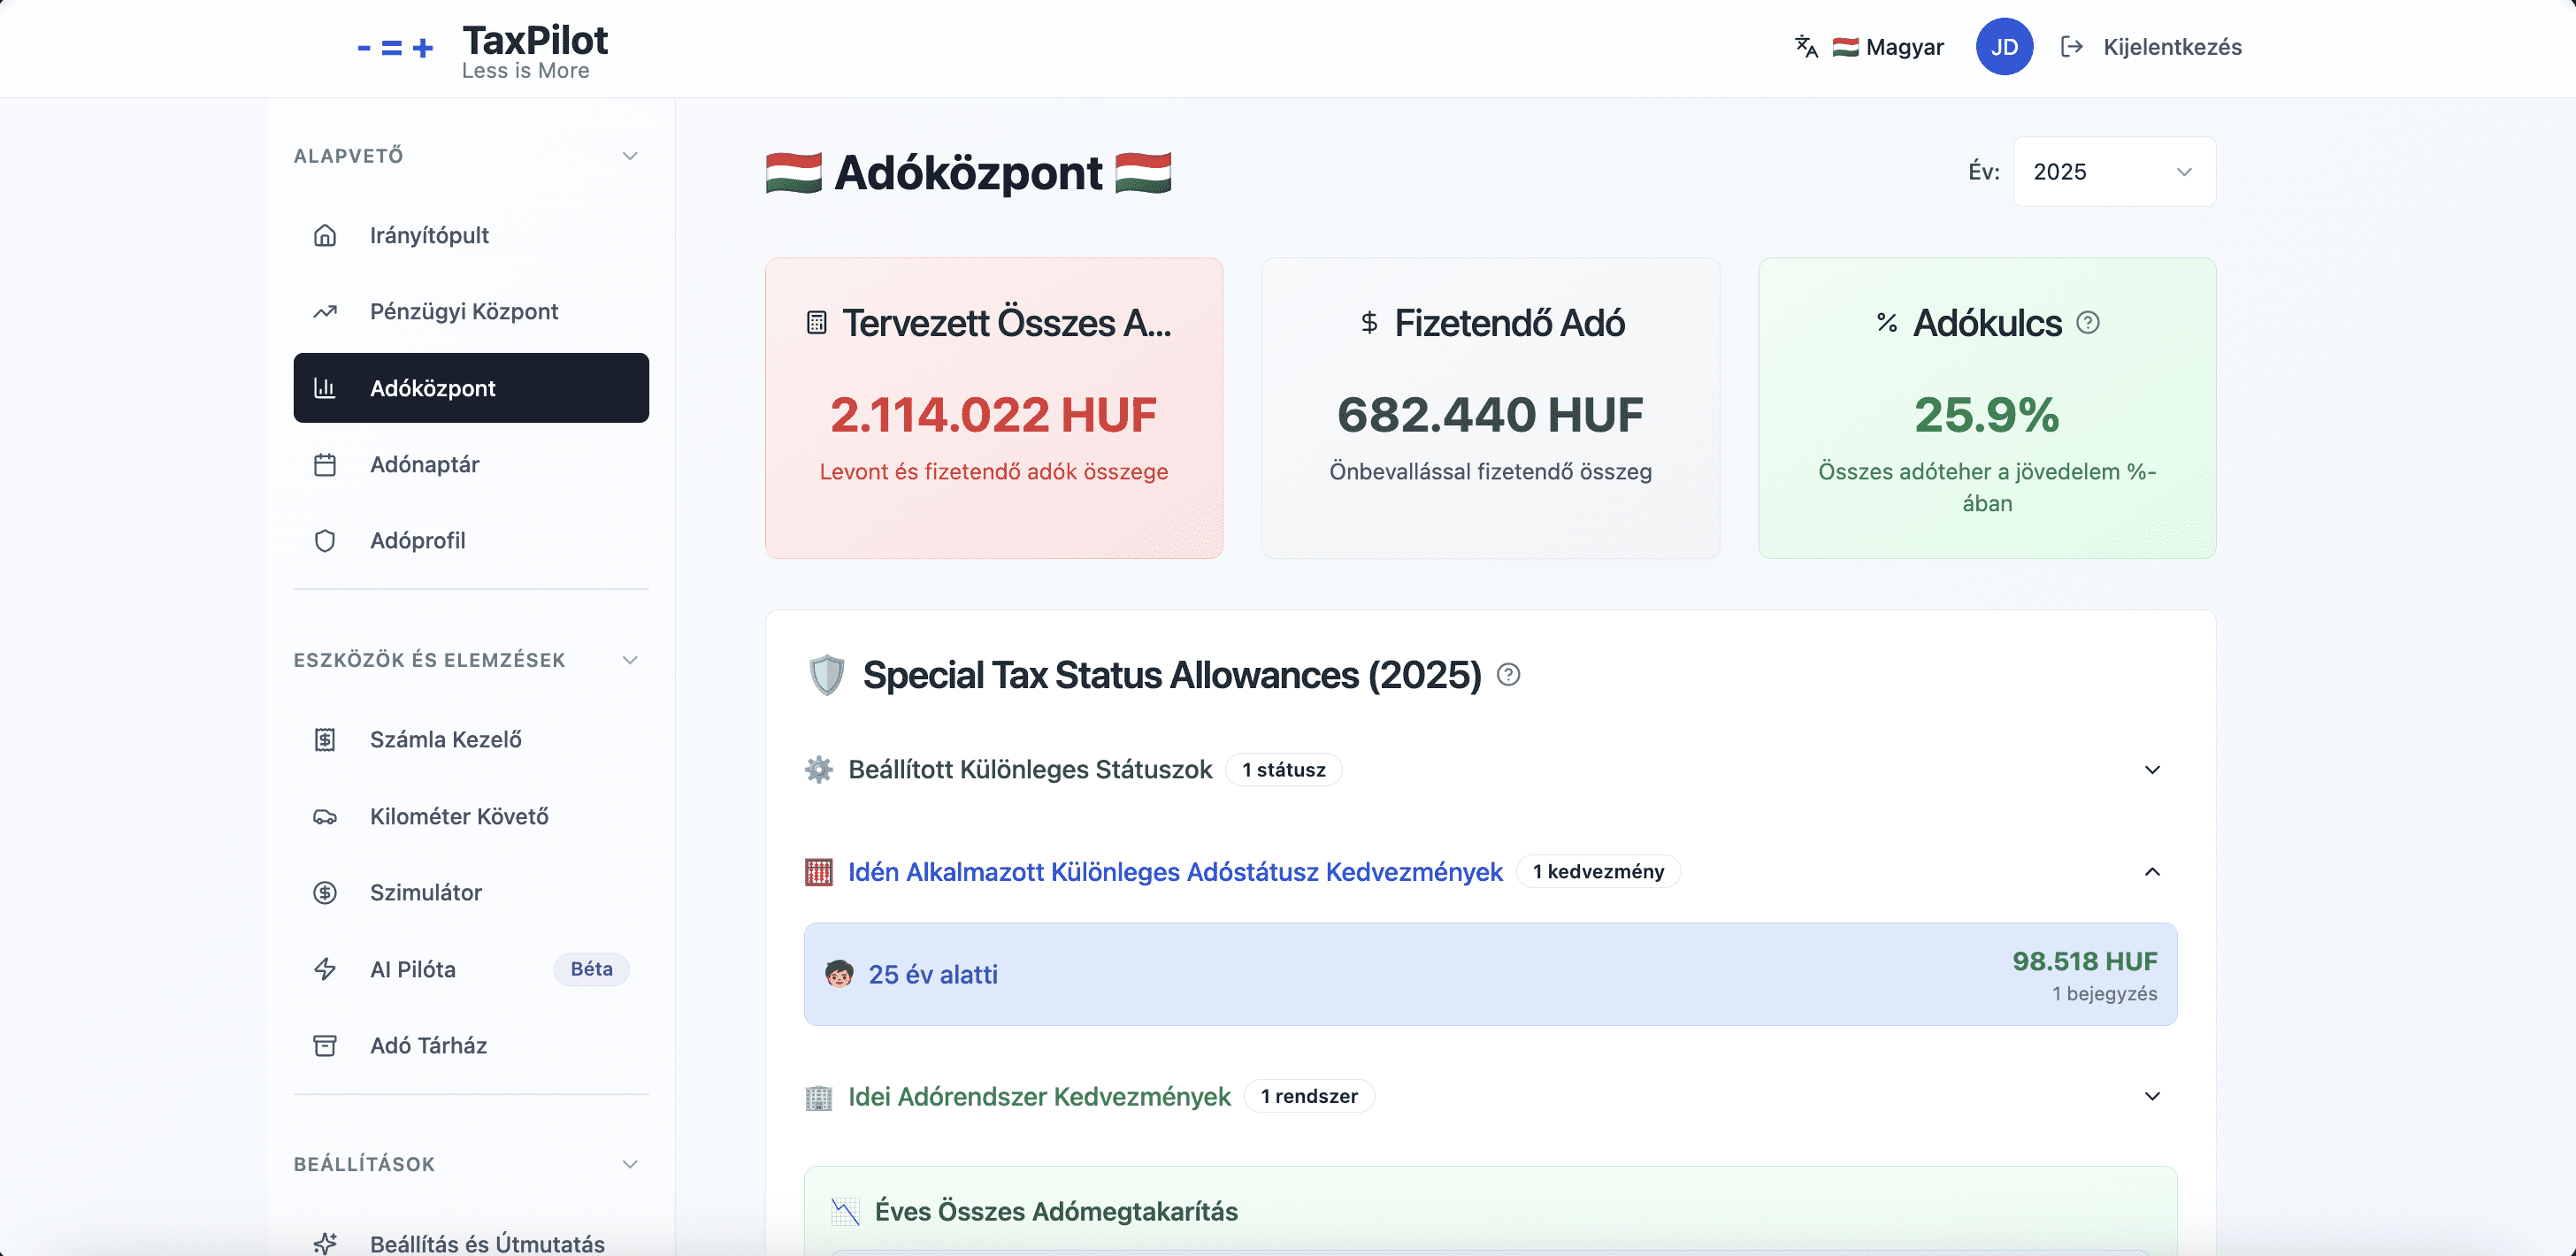Click help icon beside Special Tax Status Allowances
The width and height of the screenshot is (2576, 1256).
tap(1508, 675)
